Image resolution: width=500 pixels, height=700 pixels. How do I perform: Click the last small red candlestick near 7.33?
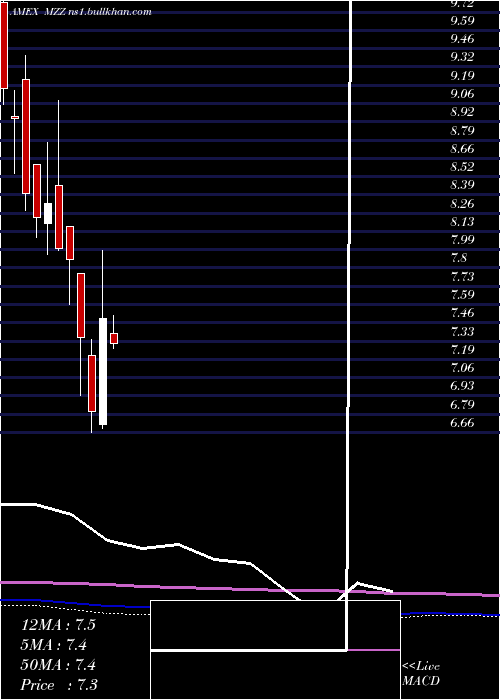coord(114,338)
